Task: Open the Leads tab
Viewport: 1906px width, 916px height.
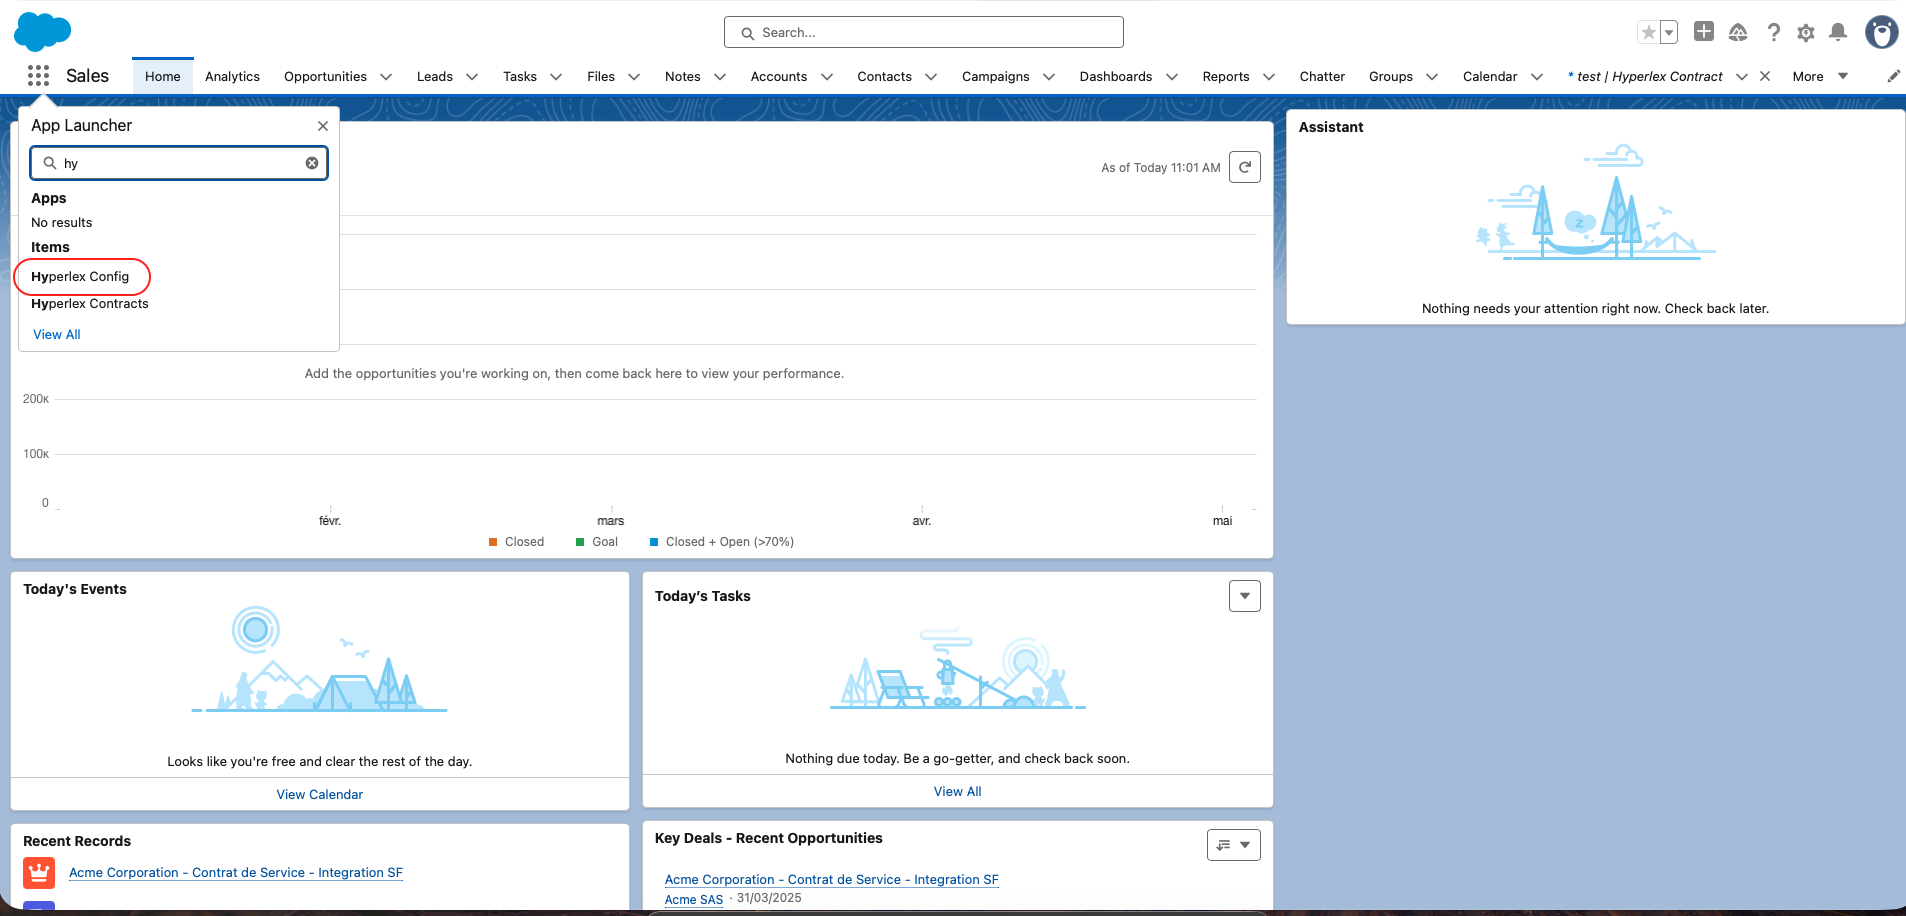Action: click(x=435, y=76)
